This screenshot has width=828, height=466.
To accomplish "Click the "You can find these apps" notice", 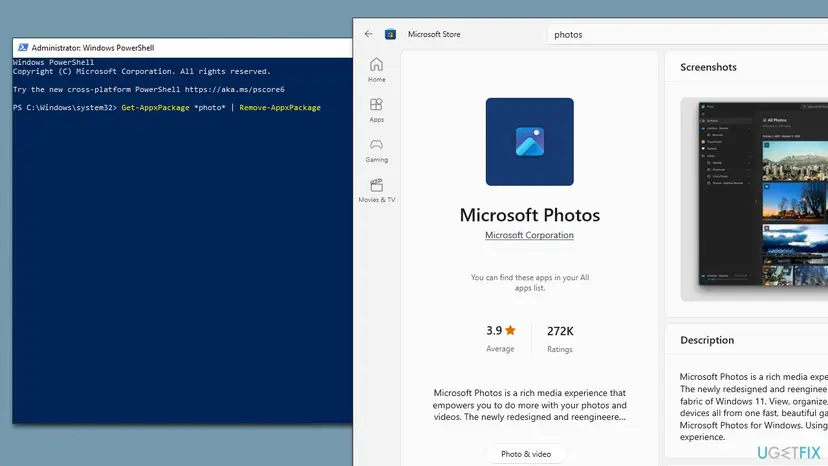I will click(x=530, y=283).
